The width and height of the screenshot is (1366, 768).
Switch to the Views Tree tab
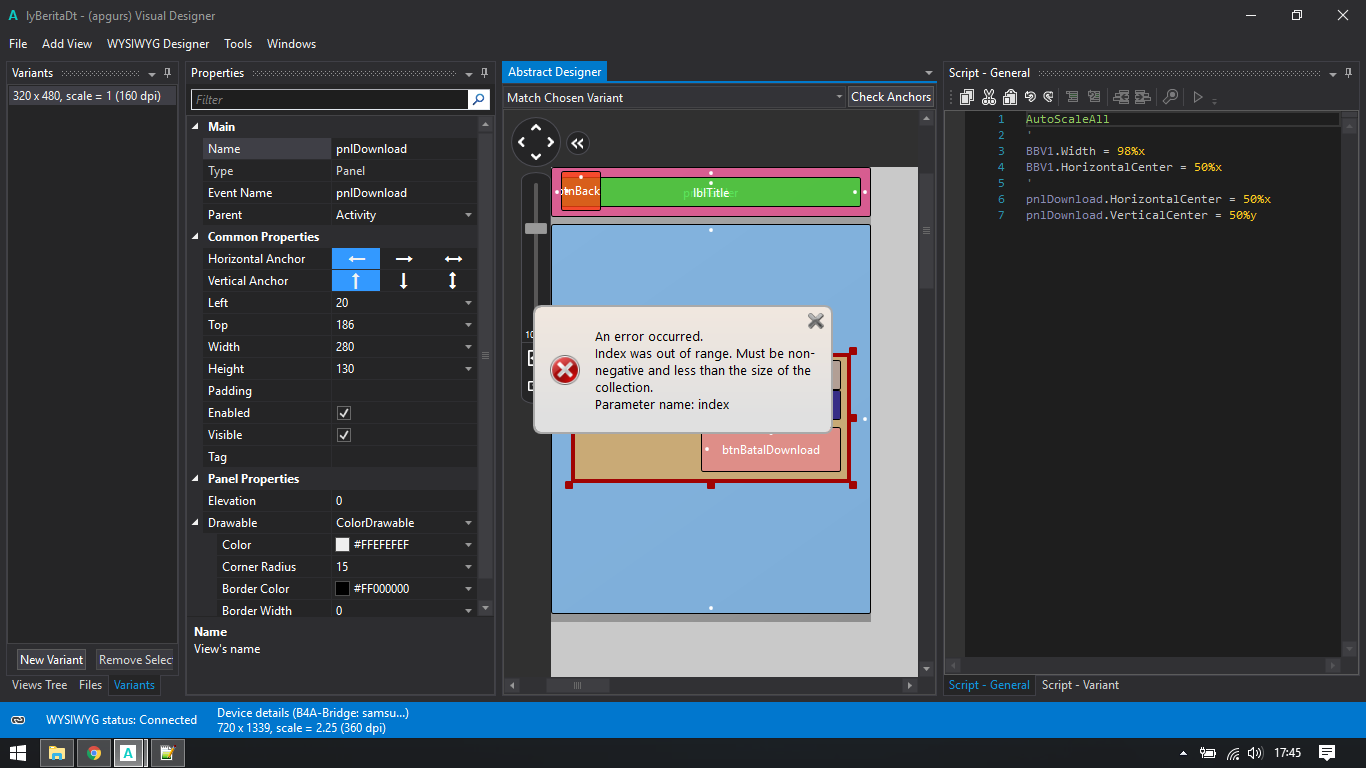coord(40,685)
